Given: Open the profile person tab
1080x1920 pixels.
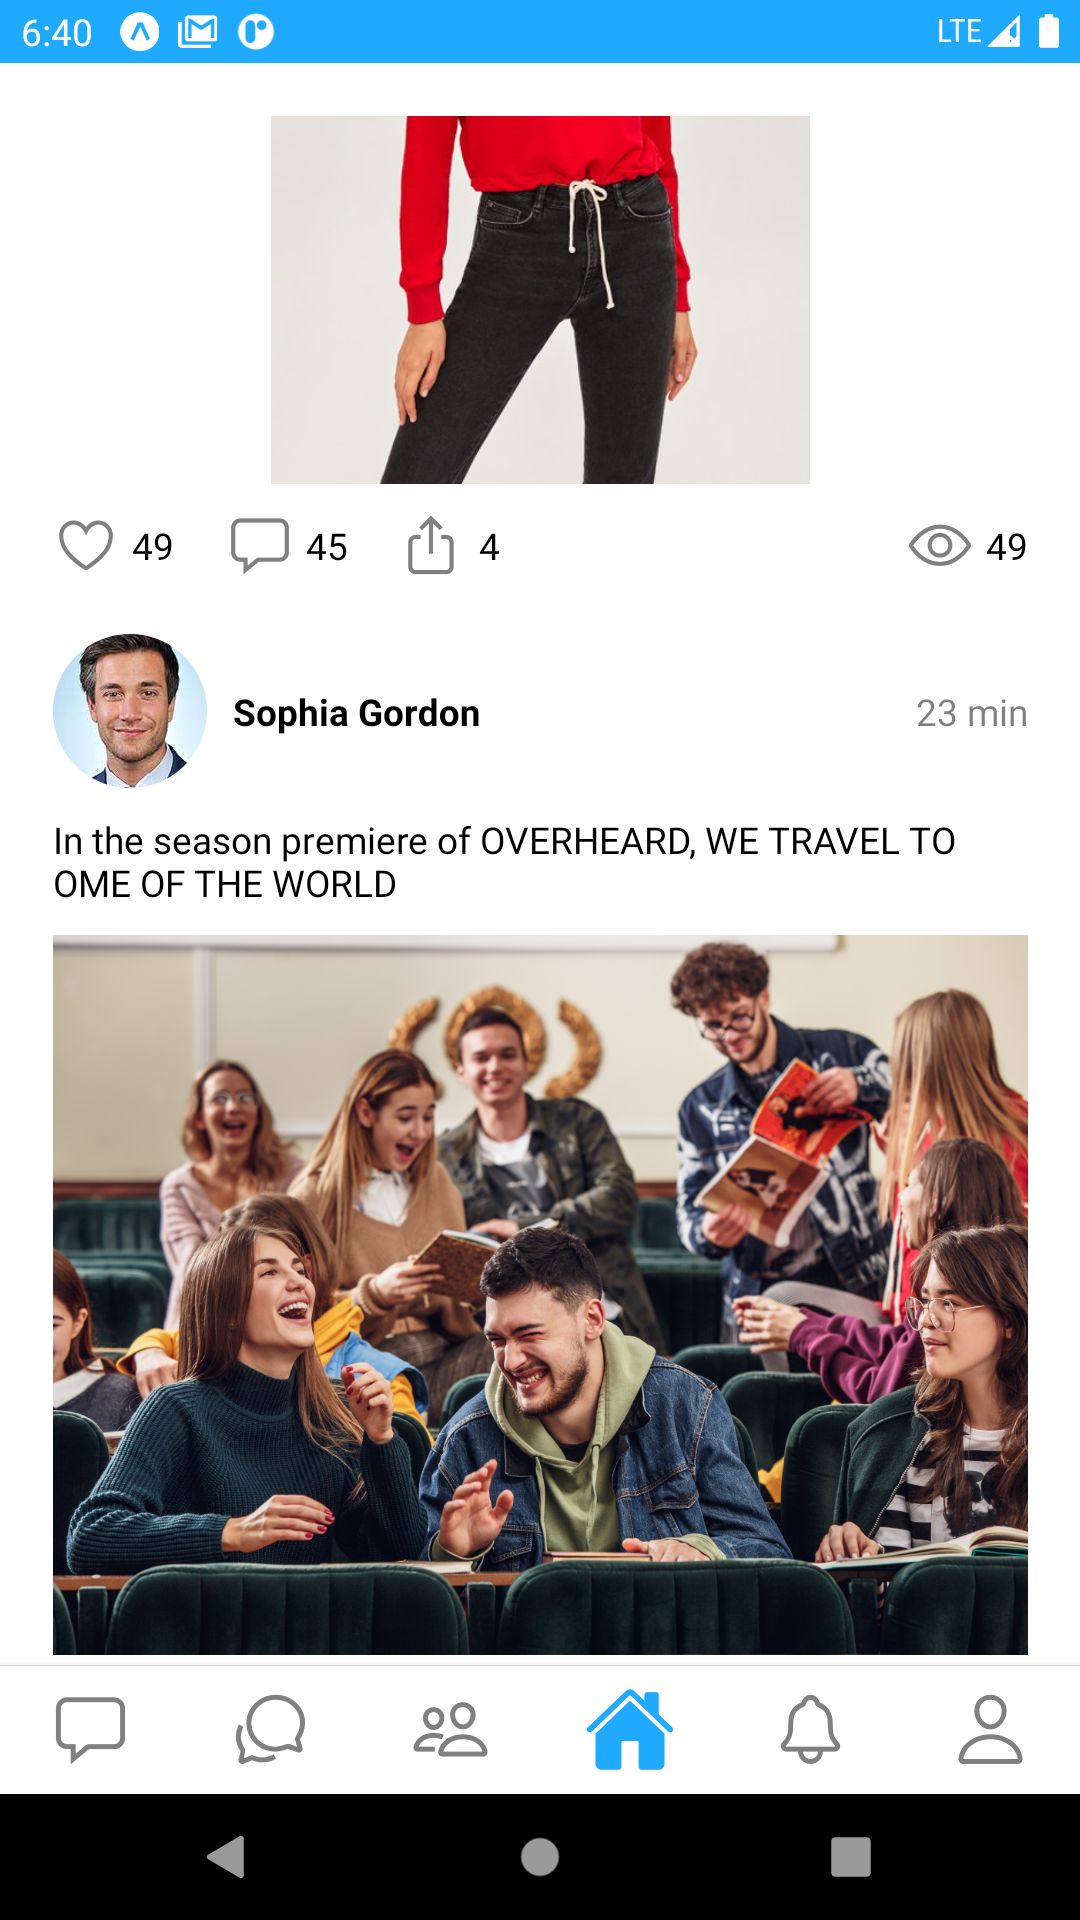Looking at the screenshot, I should point(990,1729).
